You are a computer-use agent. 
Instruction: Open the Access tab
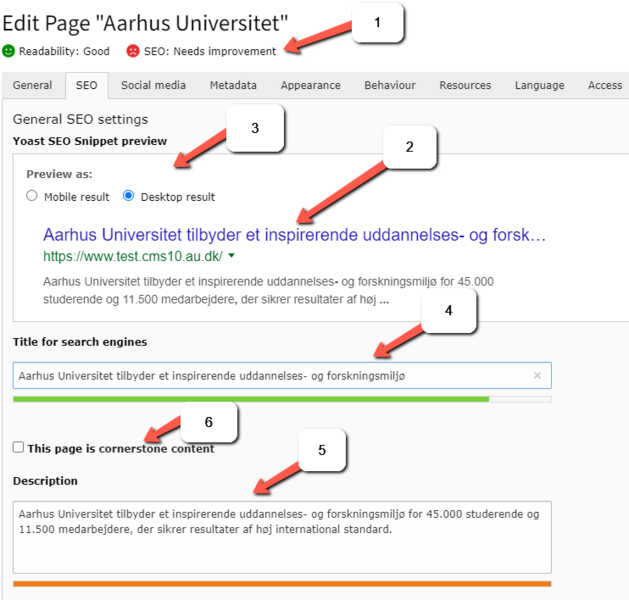605,85
